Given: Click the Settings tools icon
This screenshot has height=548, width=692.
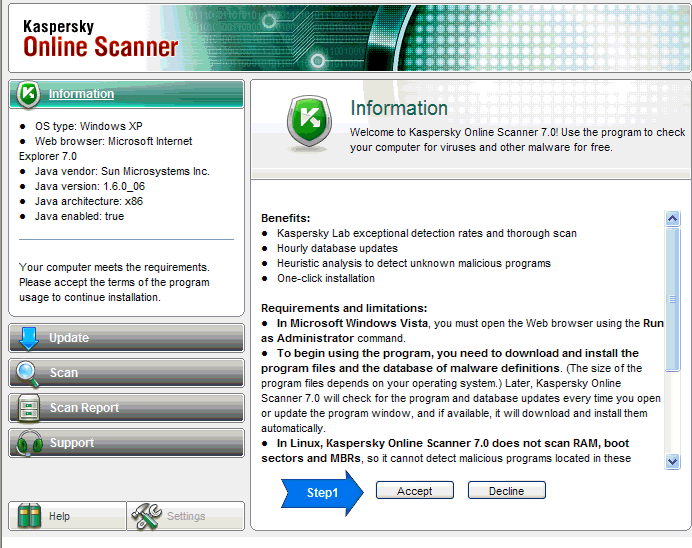Looking at the screenshot, I should pyautogui.click(x=147, y=516).
